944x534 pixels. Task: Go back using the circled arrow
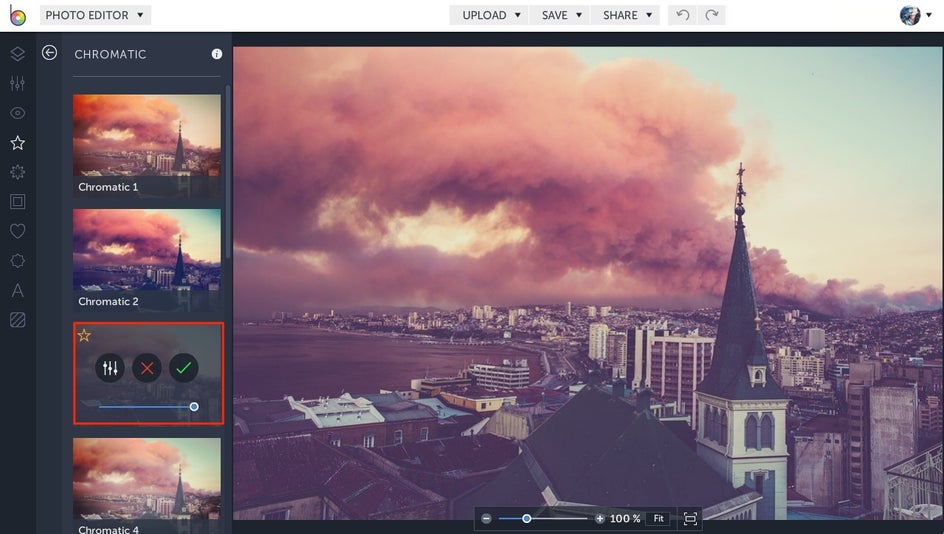point(49,53)
